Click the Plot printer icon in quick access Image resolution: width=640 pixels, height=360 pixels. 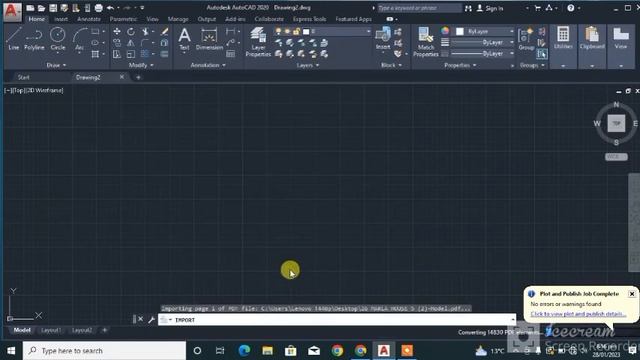click(x=98, y=8)
